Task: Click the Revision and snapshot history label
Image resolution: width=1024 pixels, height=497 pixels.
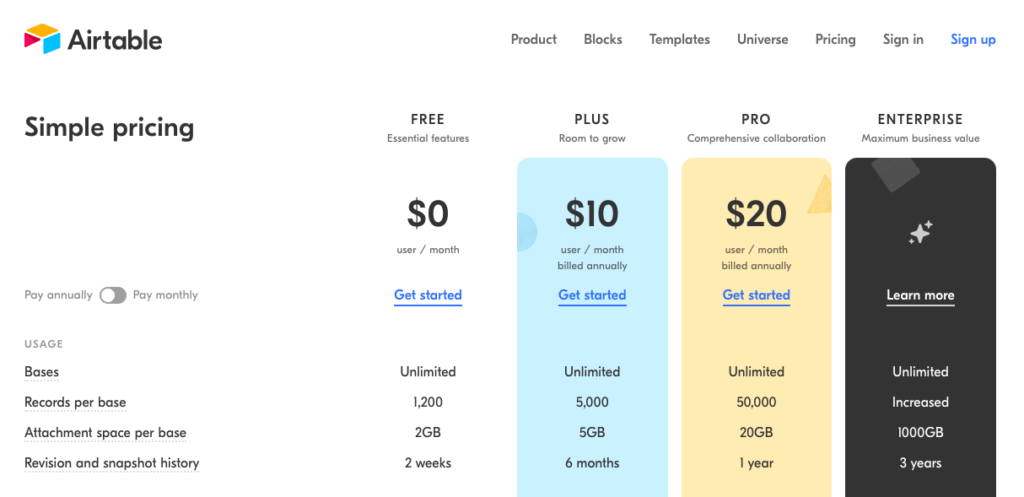Action: coord(112,463)
